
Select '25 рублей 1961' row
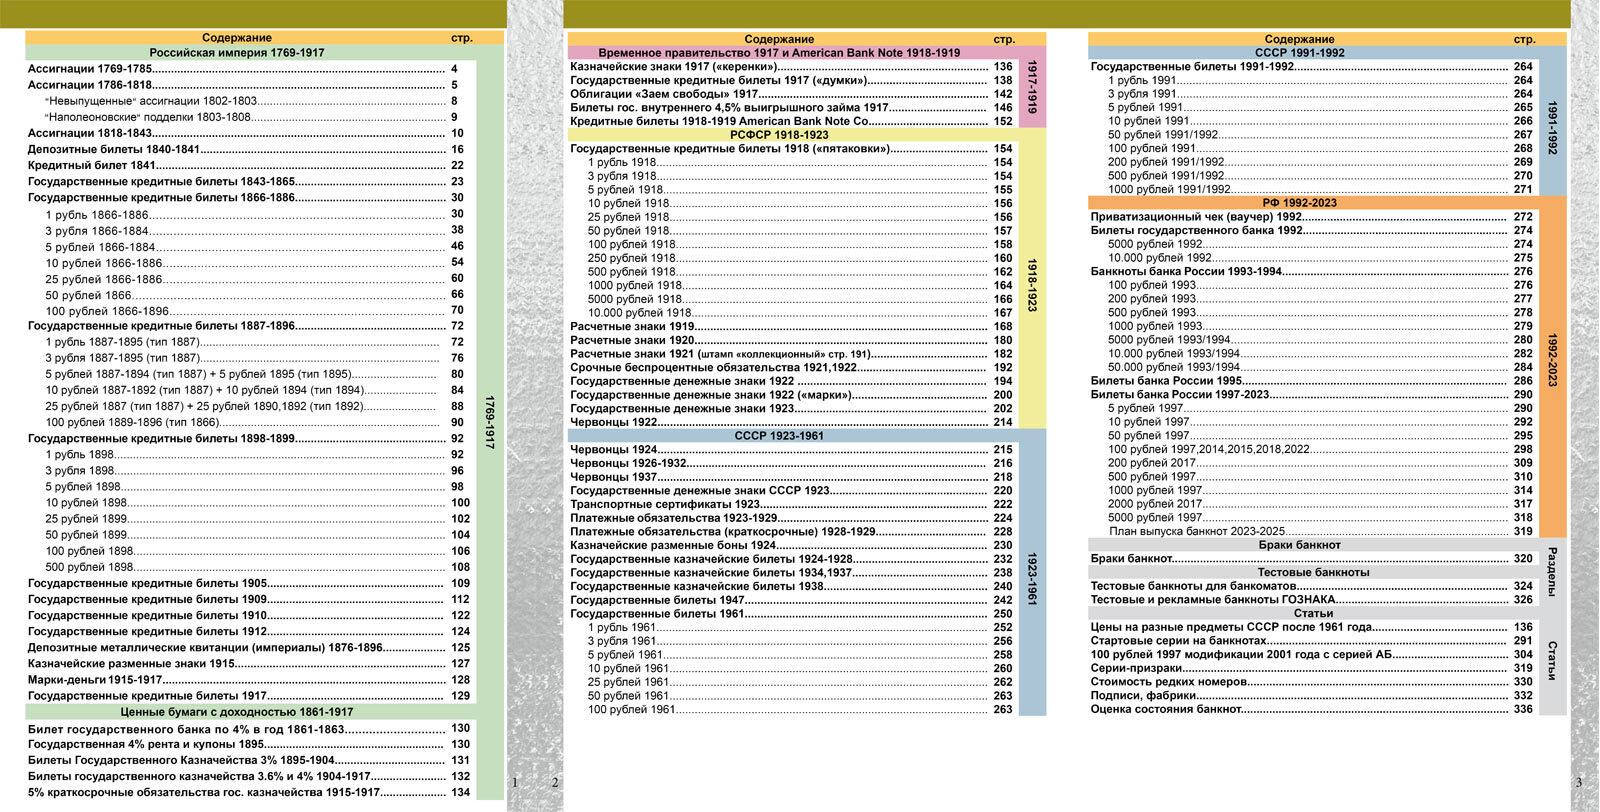[x=800, y=682]
